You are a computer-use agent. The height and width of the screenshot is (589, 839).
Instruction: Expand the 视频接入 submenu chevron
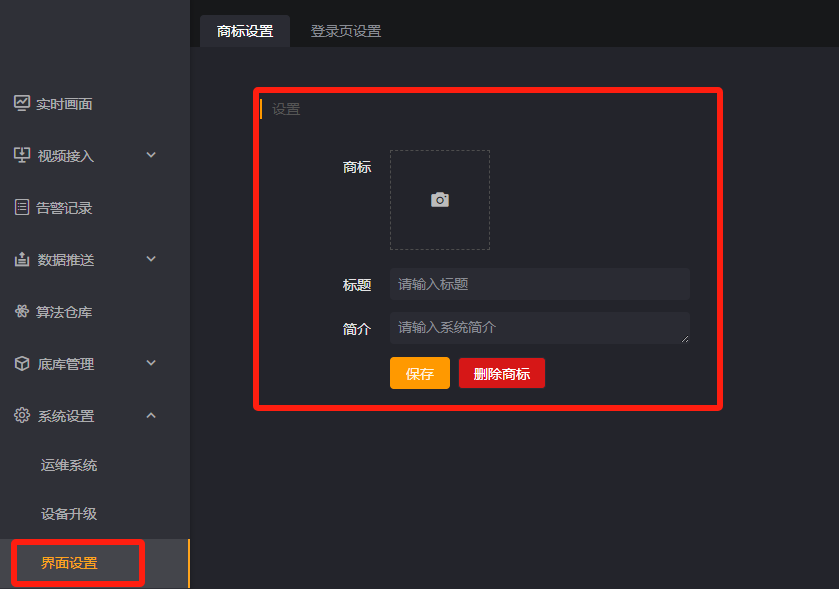click(151, 155)
